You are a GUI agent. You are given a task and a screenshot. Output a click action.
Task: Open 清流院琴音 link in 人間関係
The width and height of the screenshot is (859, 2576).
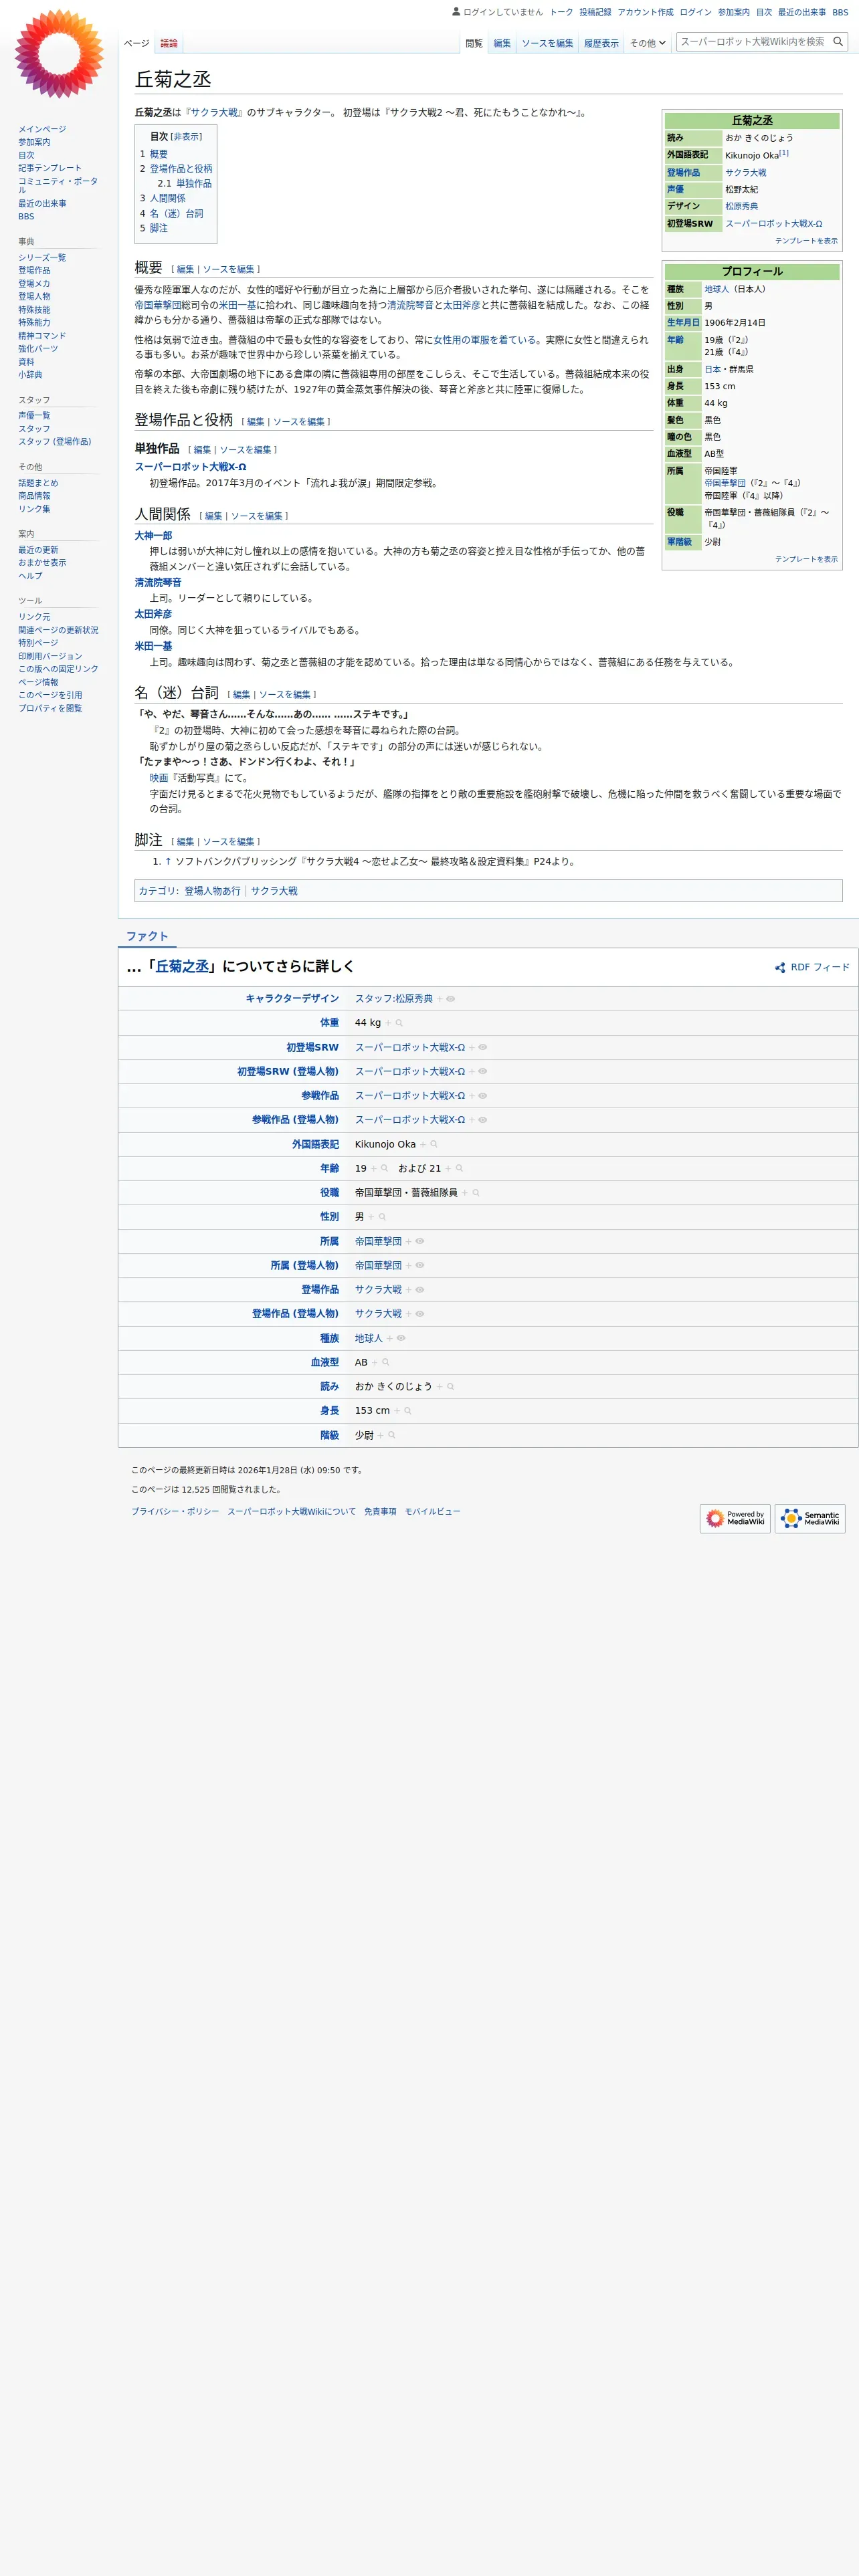click(158, 582)
